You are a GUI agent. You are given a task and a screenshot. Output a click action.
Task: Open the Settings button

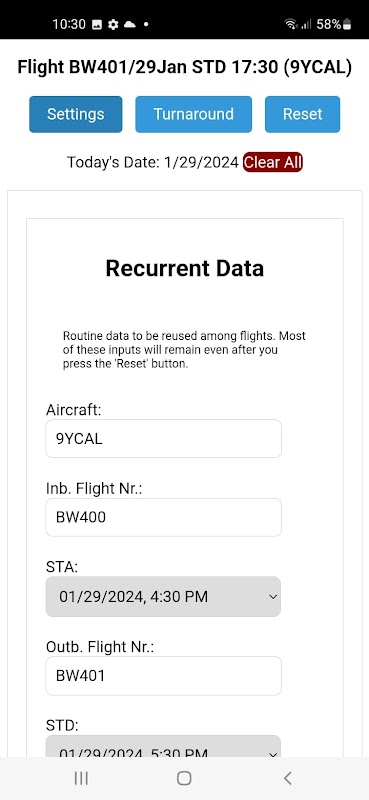coord(76,114)
